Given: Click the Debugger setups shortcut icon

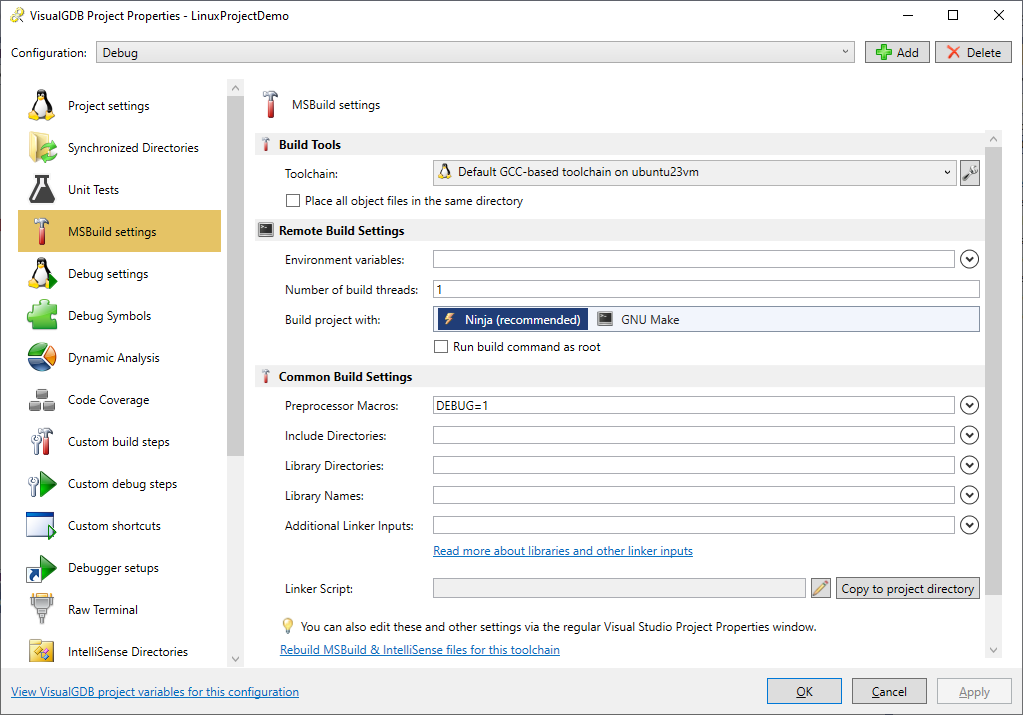Looking at the screenshot, I should (x=41, y=568).
